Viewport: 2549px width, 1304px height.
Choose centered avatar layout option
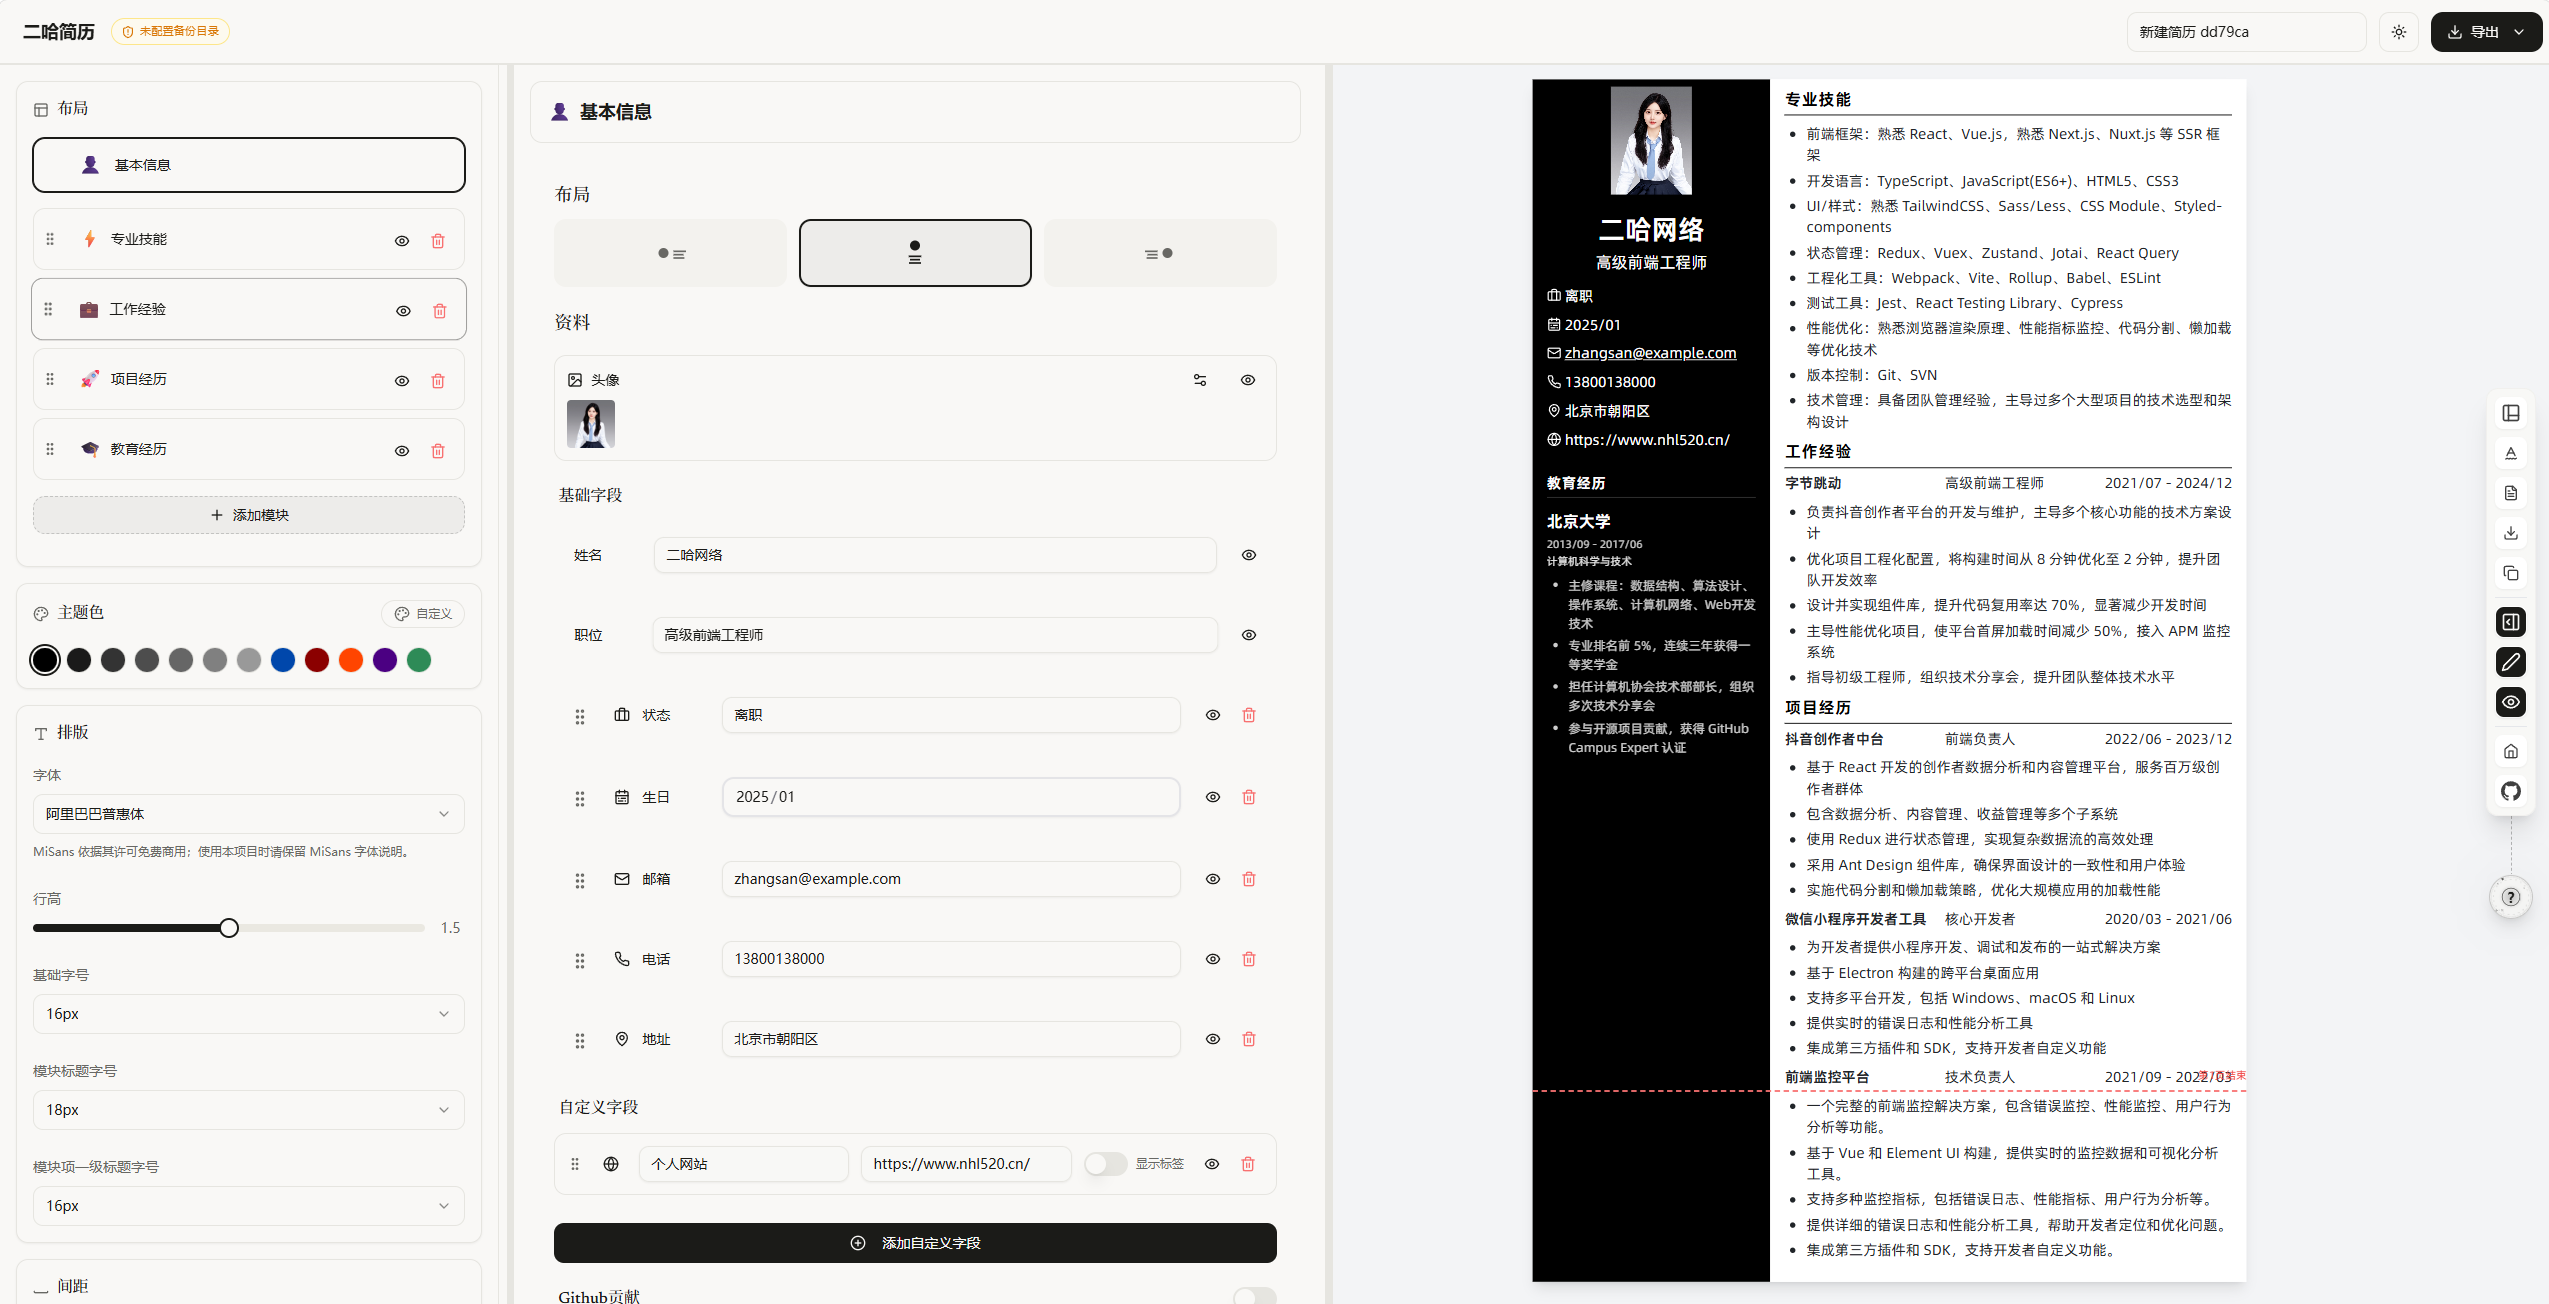tap(915, 253)
